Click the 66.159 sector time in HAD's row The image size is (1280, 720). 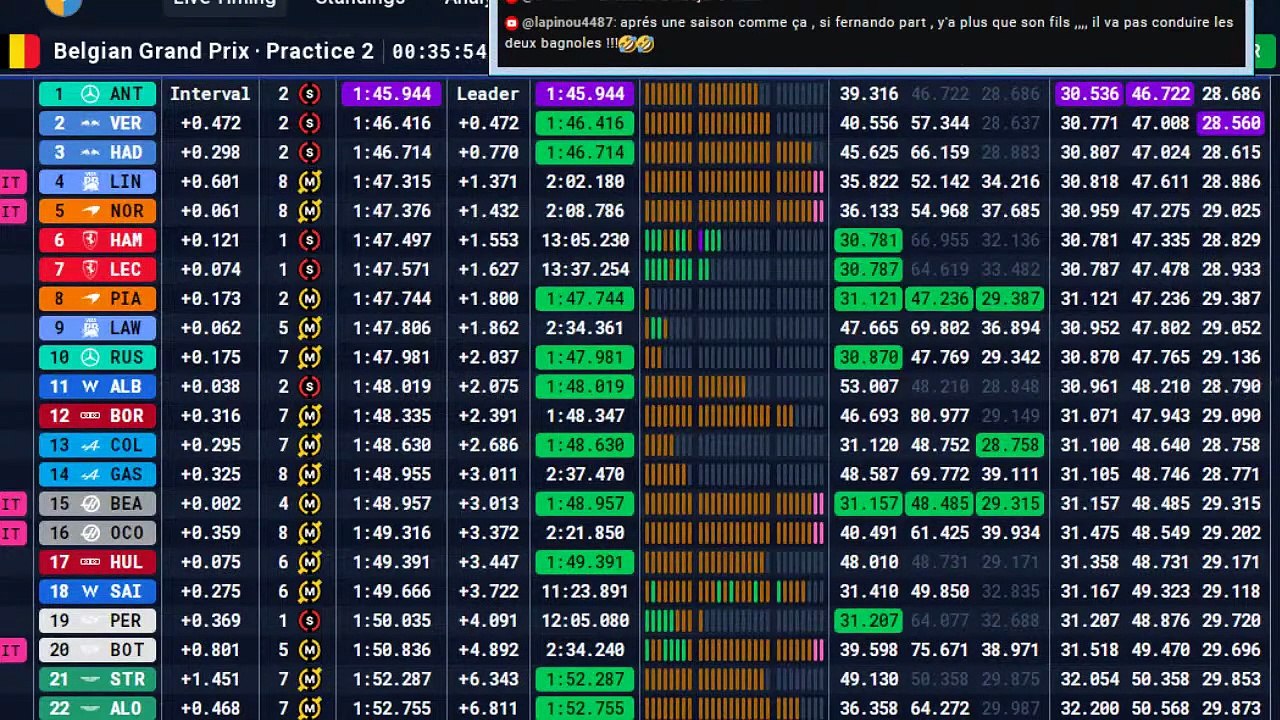pyautogui.click(x=940, y=152)
